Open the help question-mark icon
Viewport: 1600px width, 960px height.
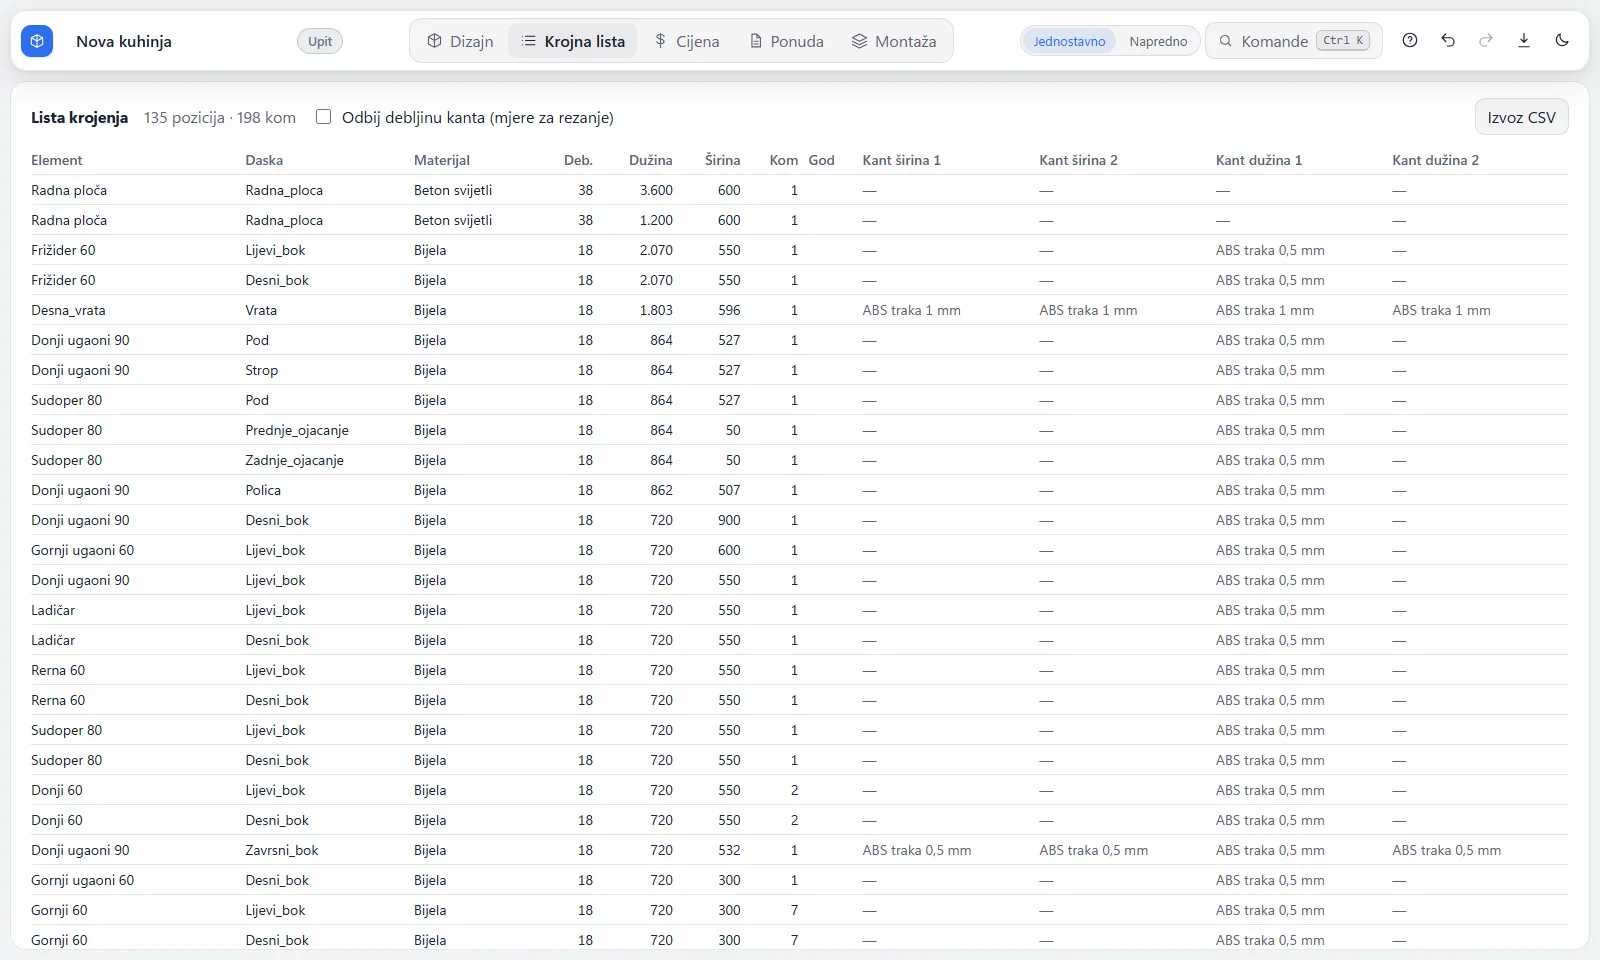click(1410, 41)
